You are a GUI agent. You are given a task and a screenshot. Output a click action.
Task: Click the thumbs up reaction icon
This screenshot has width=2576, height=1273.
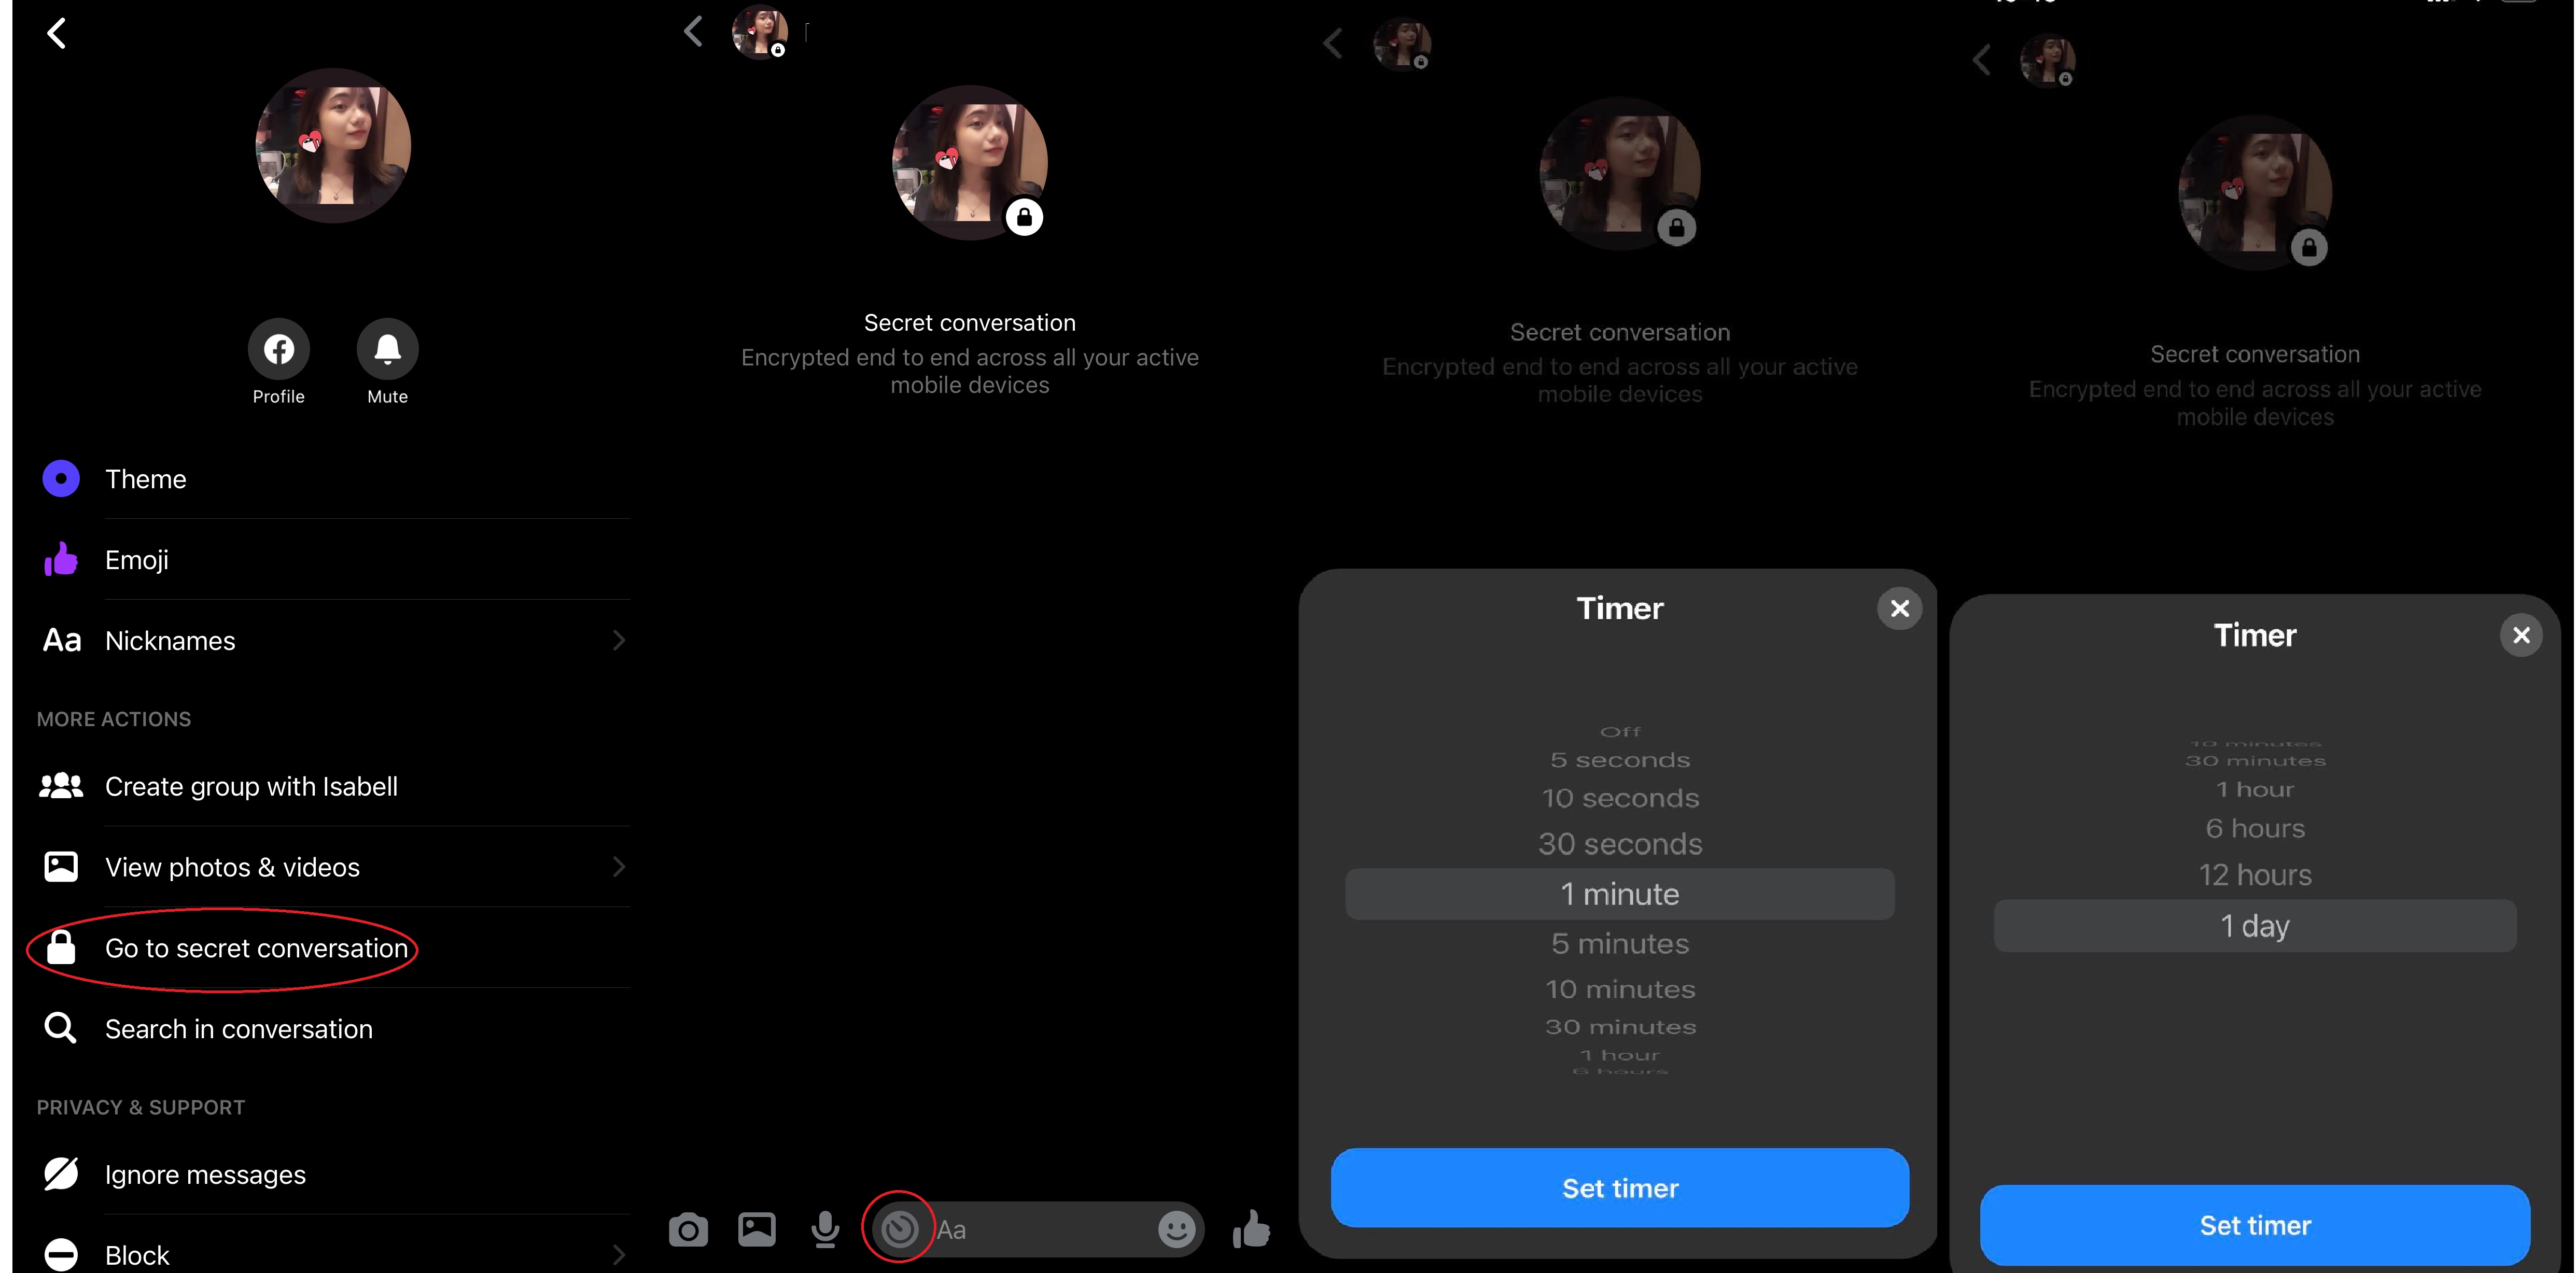(x=1252, y=1228)
